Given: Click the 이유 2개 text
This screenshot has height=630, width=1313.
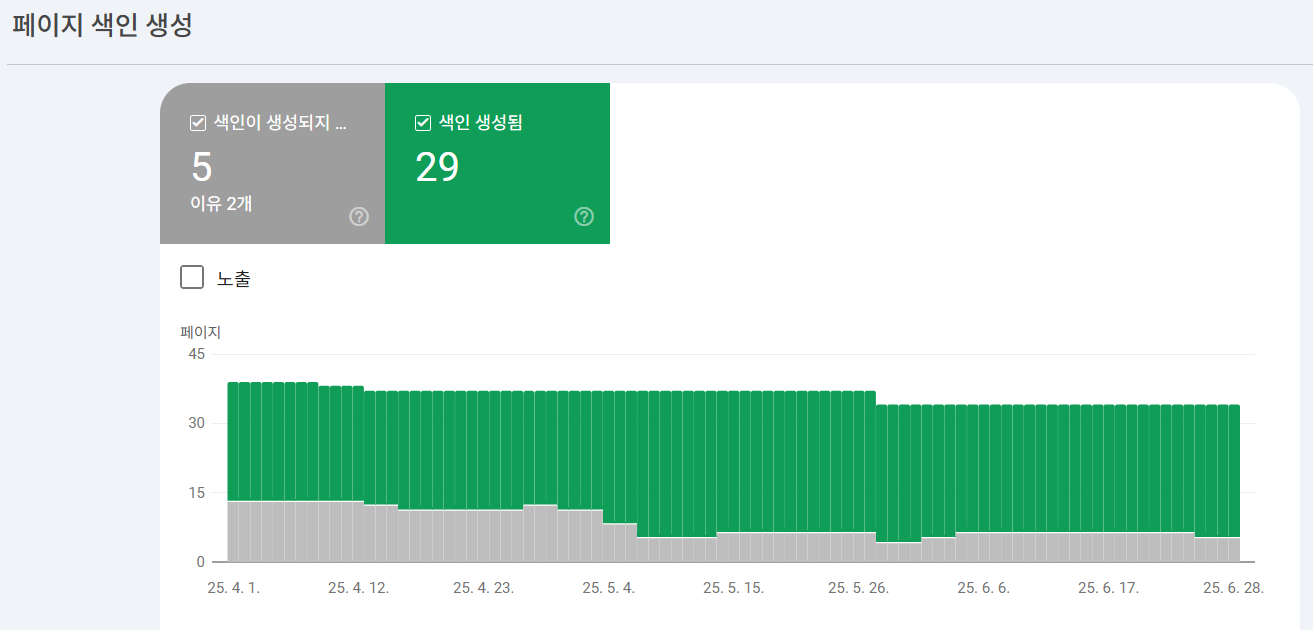Looking at the screenshot, I should 221,204.
